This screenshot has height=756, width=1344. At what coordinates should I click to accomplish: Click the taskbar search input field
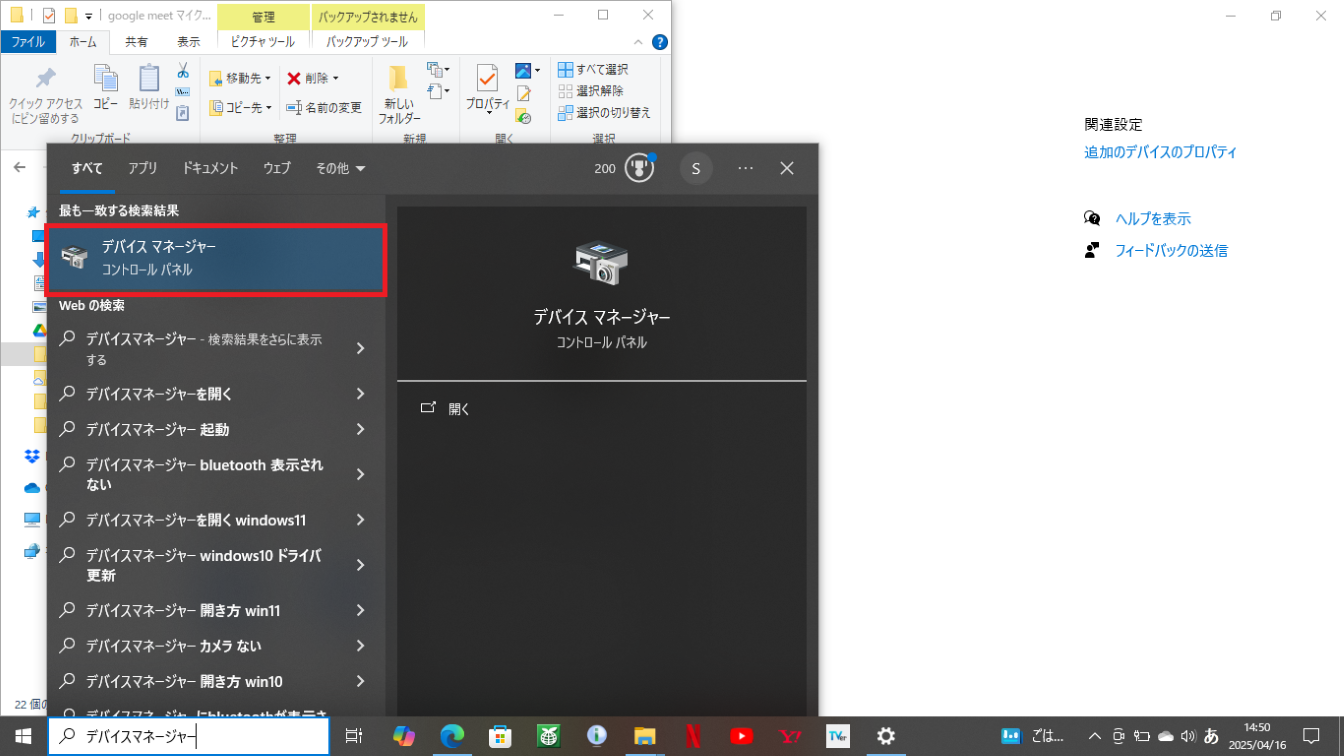pos(190,737)
